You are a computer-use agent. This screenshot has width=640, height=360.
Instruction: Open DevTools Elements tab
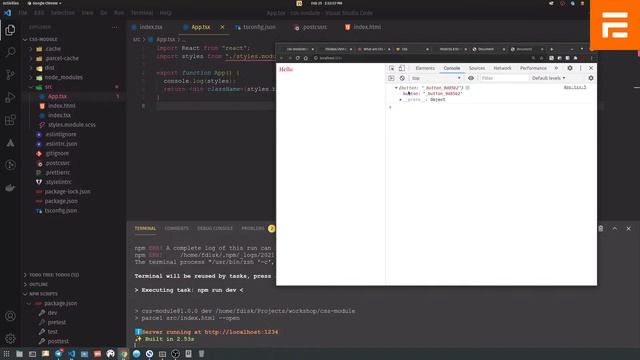pos(425,68)
